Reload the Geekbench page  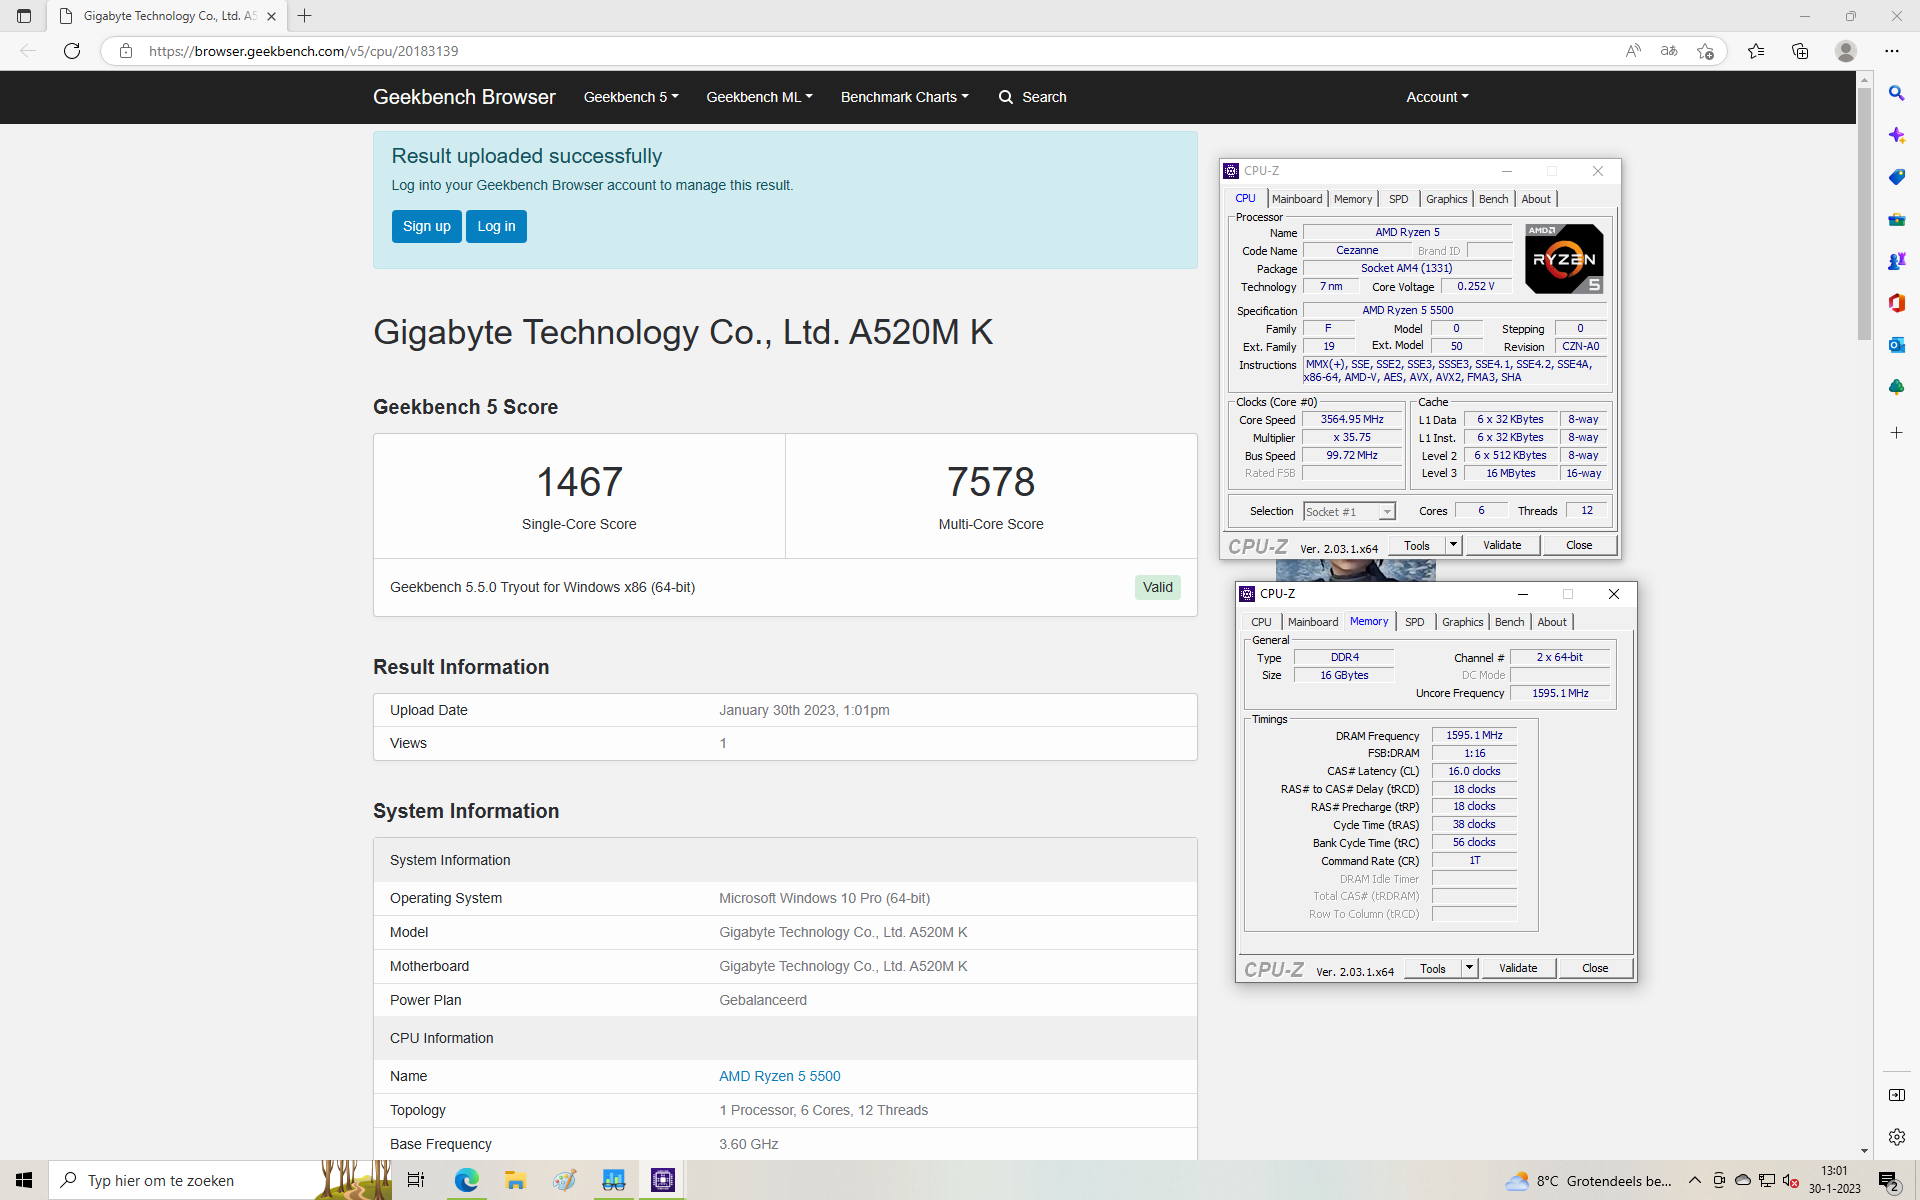(72, 51)
